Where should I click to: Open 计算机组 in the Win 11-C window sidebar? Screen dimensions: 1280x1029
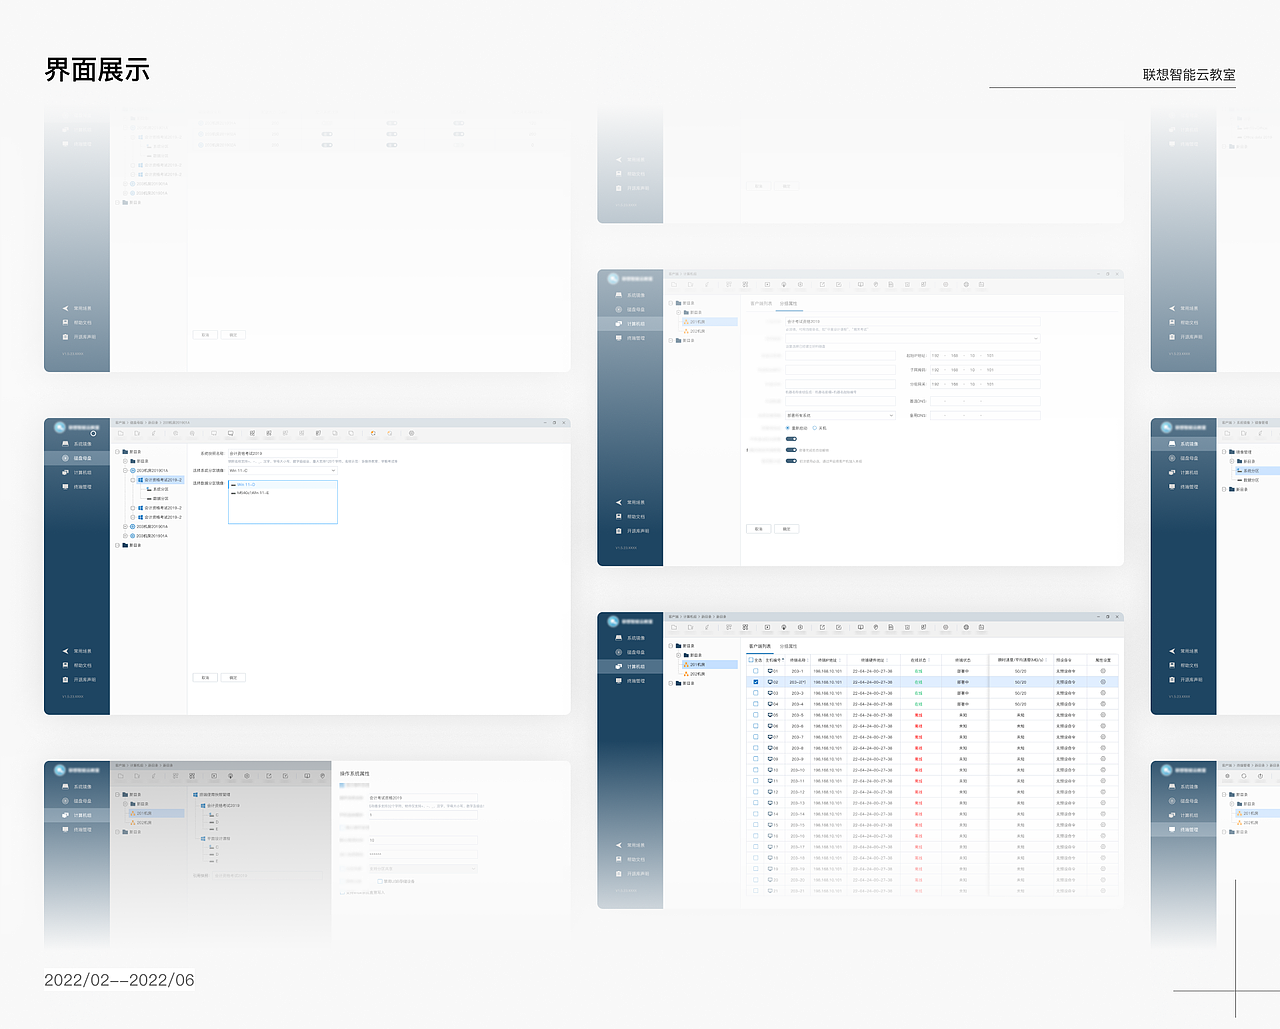77,473
